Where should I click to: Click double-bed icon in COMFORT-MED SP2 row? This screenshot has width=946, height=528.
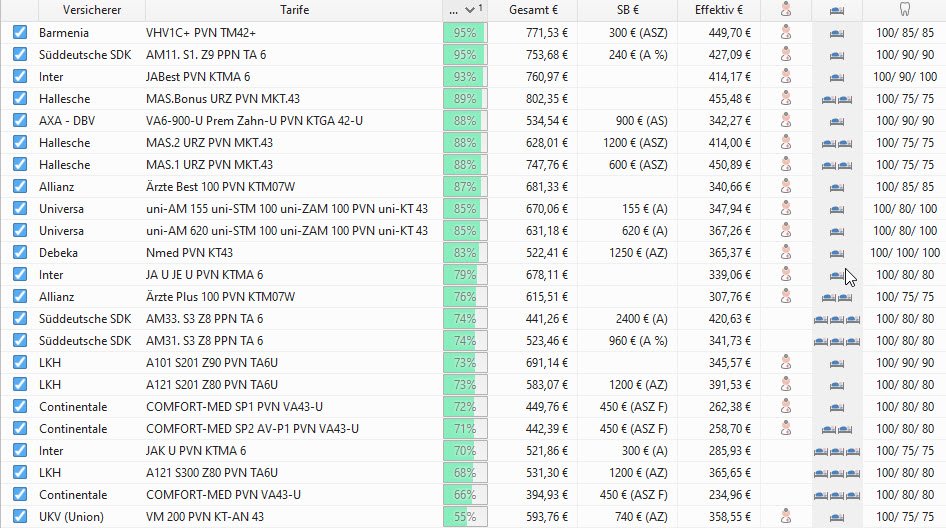tap(837, 430)
